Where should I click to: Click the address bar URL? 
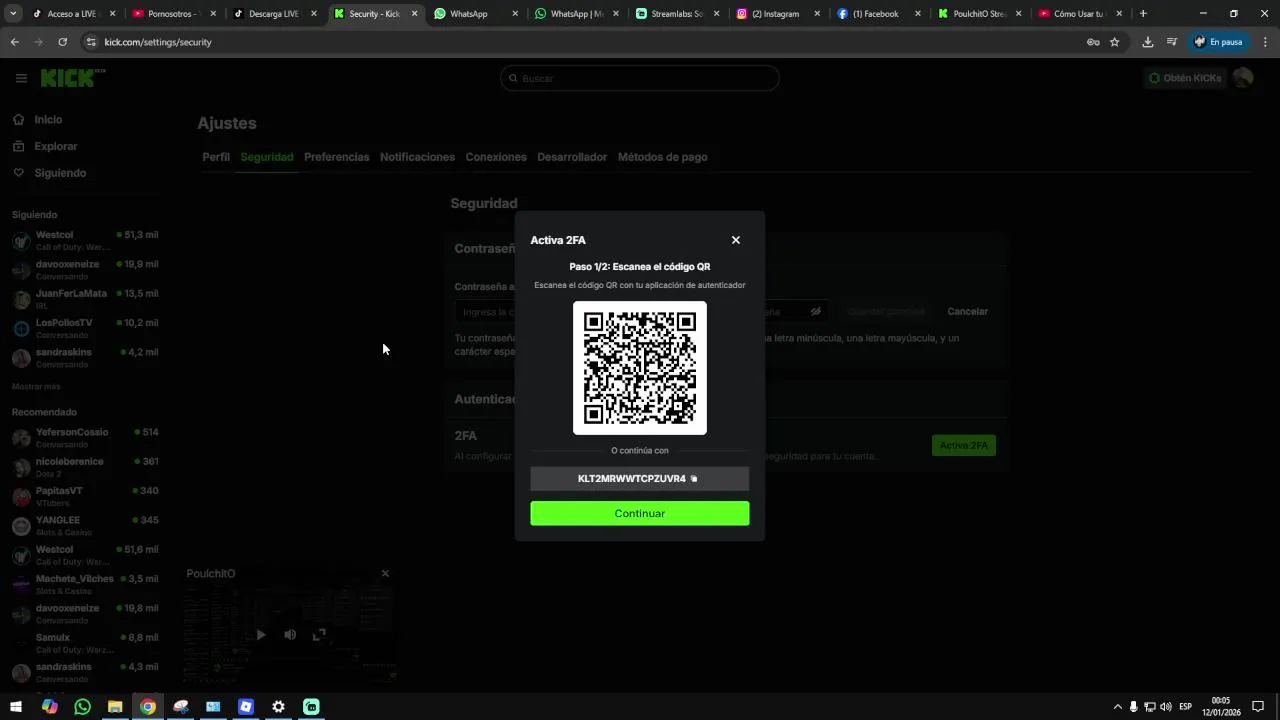158,42
